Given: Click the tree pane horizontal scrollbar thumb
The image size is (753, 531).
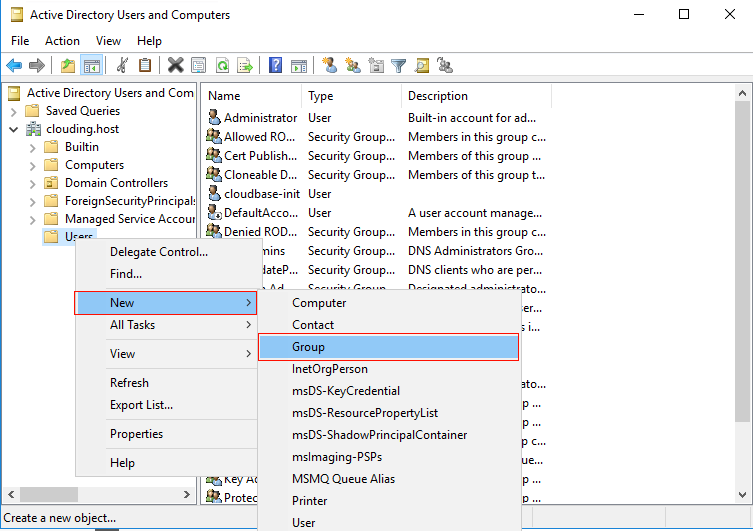Looking at the screenshot, I should (x=49, y=494).
